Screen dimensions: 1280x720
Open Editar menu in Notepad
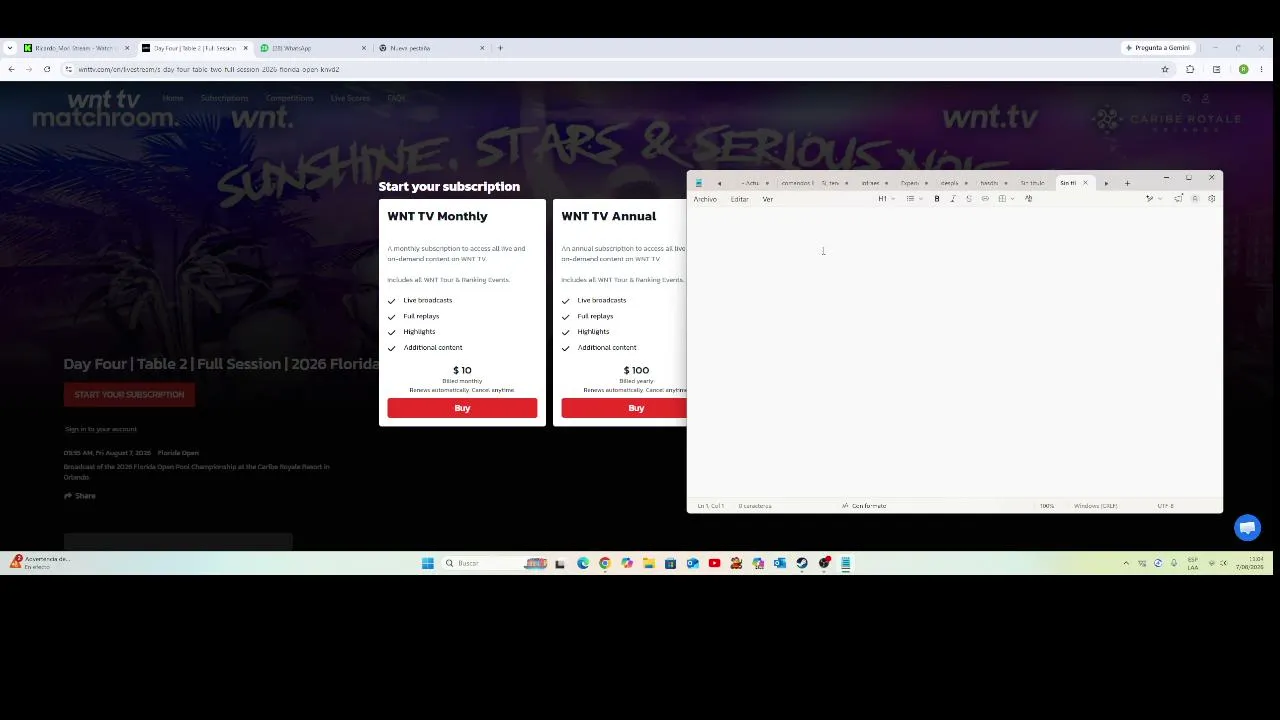739,199
